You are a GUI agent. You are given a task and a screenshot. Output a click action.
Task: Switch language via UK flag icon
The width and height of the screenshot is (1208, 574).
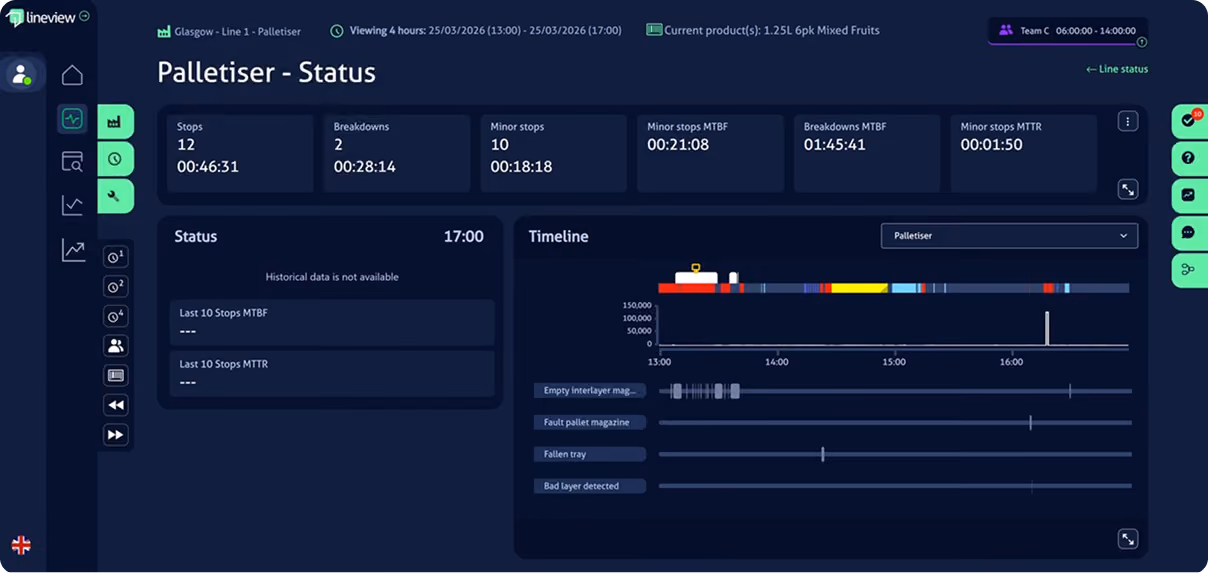click(21, 545)
